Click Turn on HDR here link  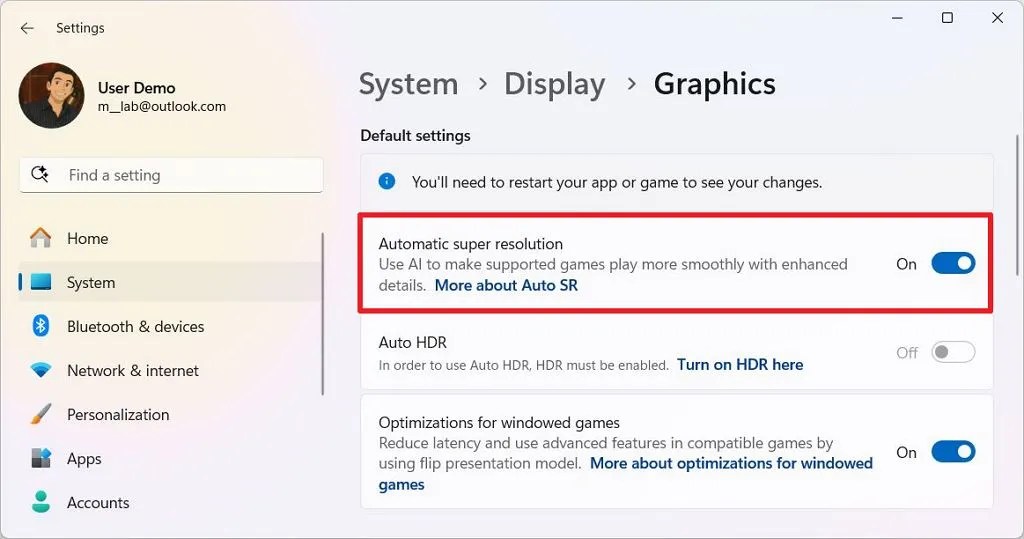click(740, 365)
